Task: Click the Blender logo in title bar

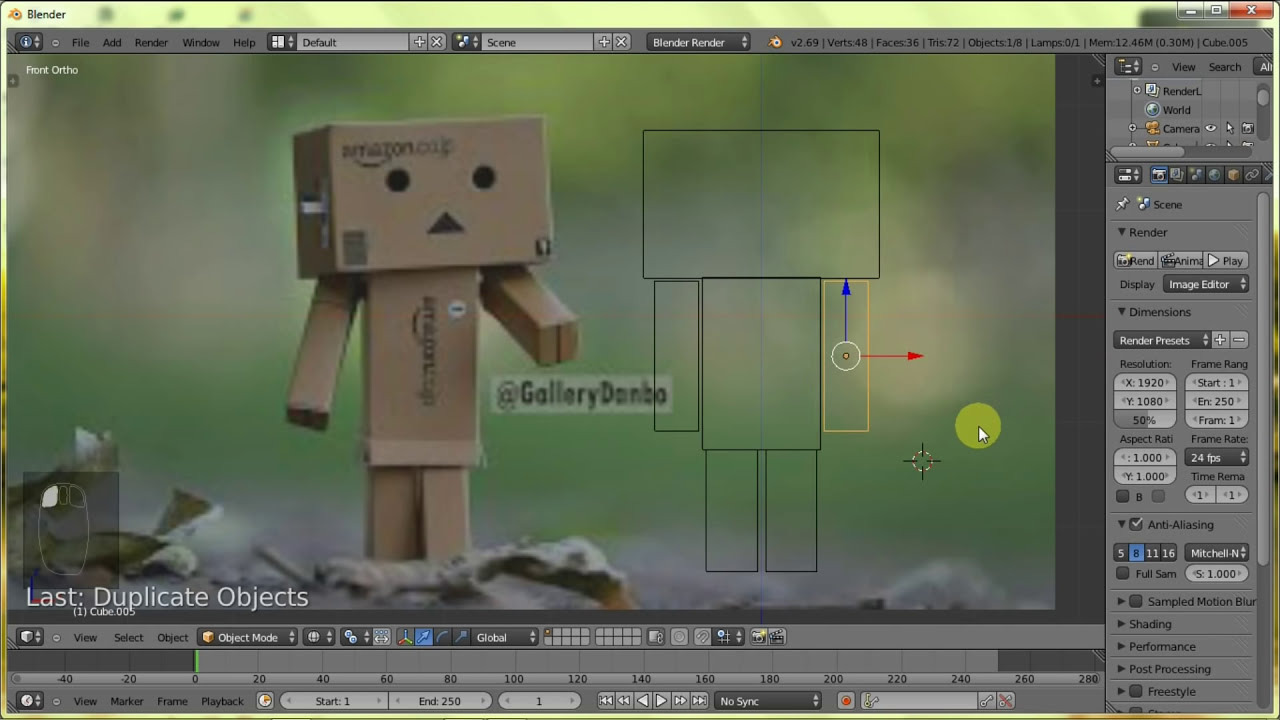Action: coord(15,14)
